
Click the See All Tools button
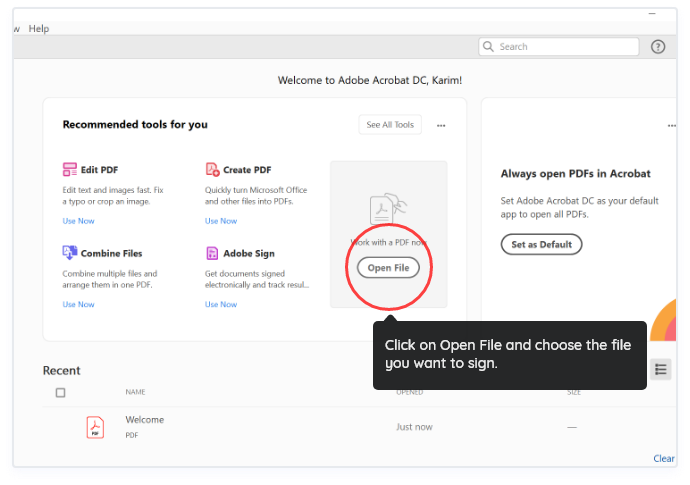point(390,125)
